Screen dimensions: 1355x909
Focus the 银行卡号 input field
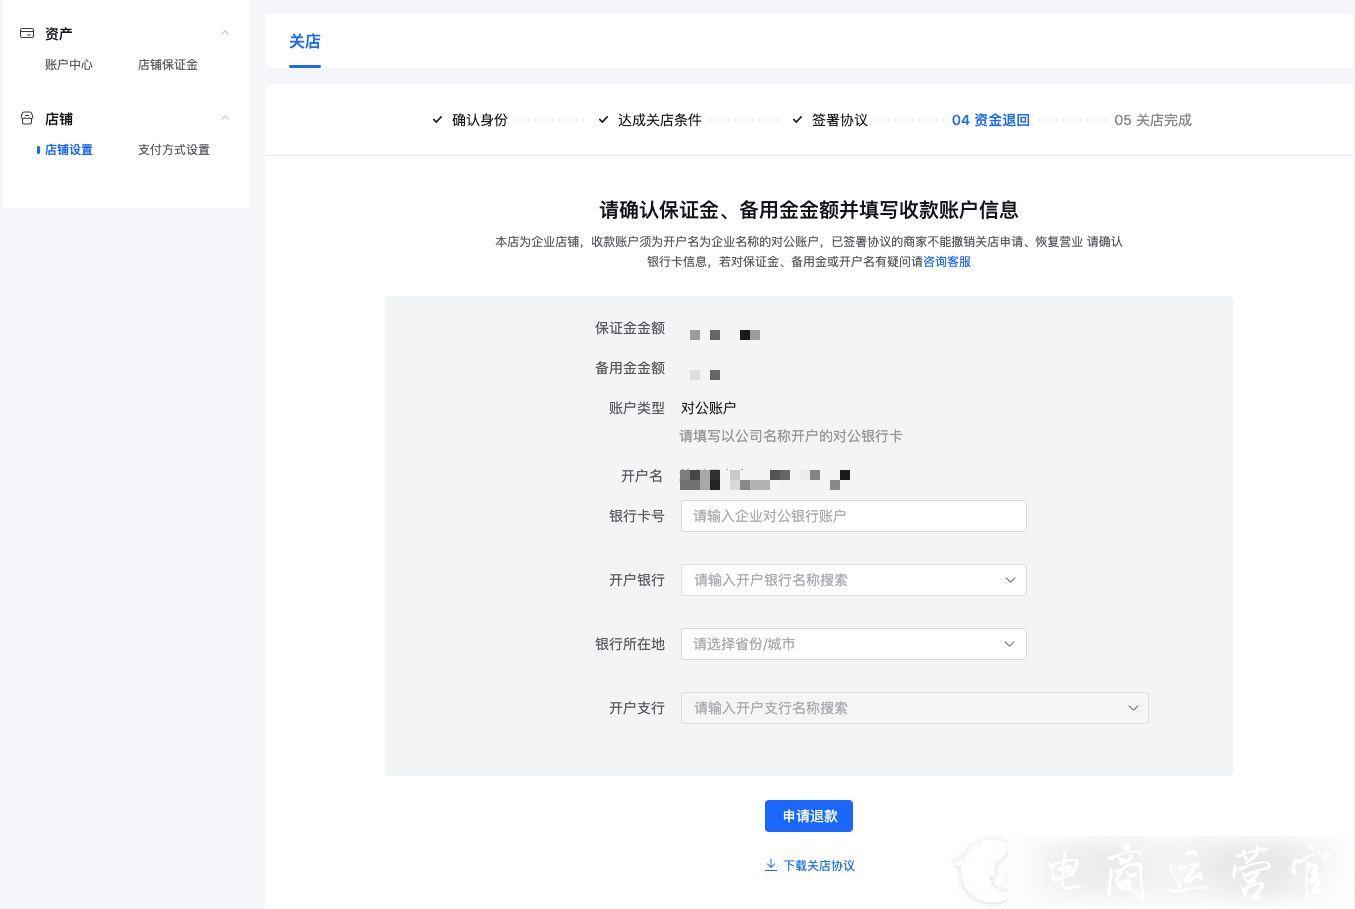point(853,516)
